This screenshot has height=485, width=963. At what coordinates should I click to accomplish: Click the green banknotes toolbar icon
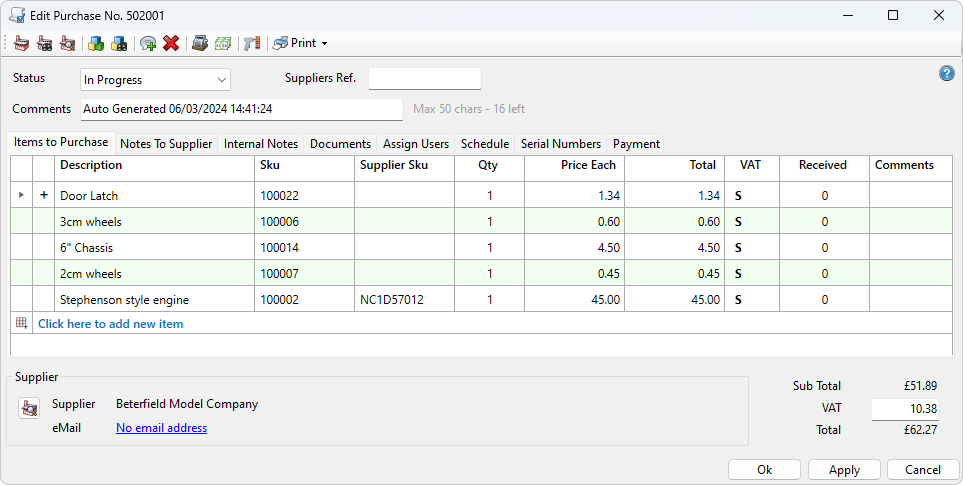pyautogui.click(x=223, y=43)
